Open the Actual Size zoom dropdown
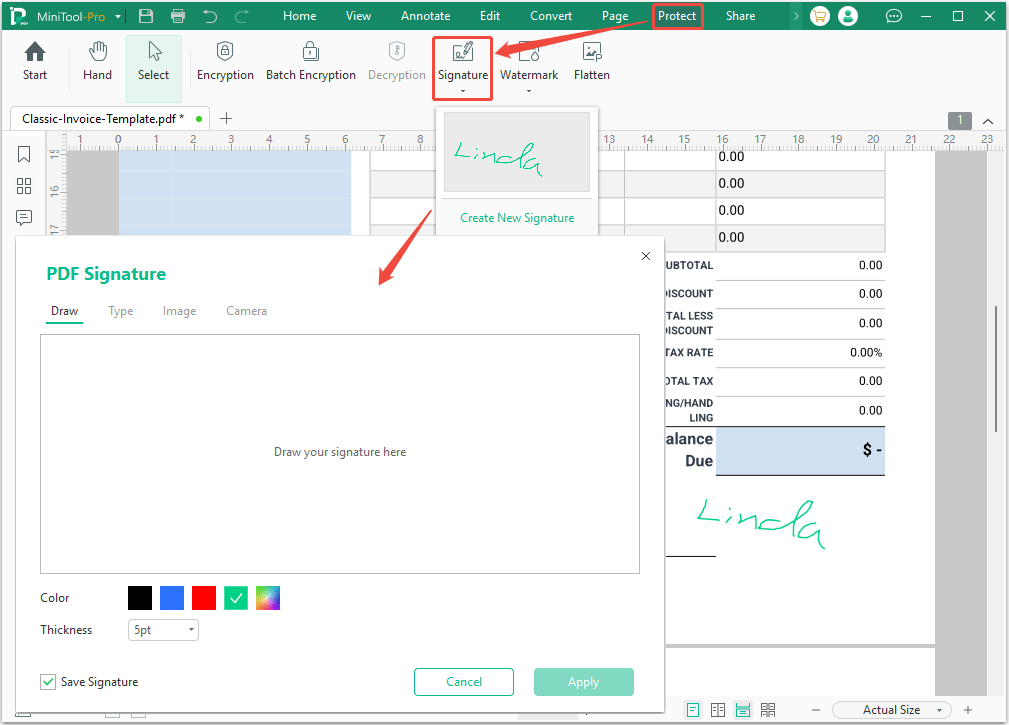Viewport: 1009px width, 725px height. tap(890, 709)
